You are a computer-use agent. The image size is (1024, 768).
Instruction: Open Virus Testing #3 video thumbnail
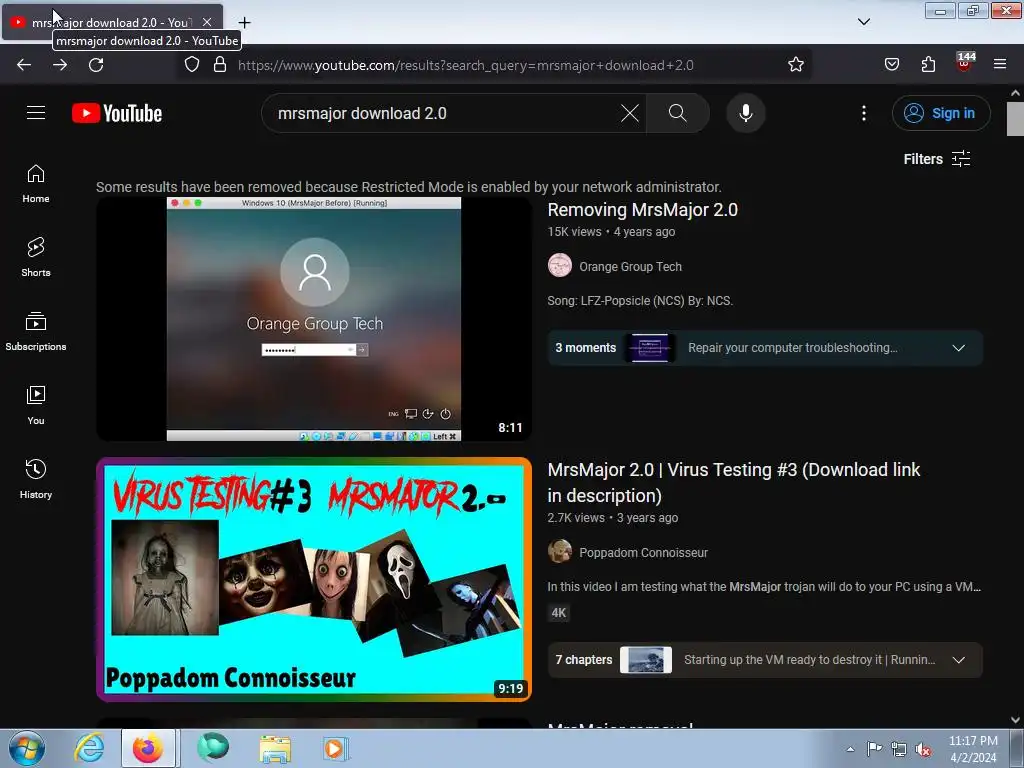pos(313,579)
